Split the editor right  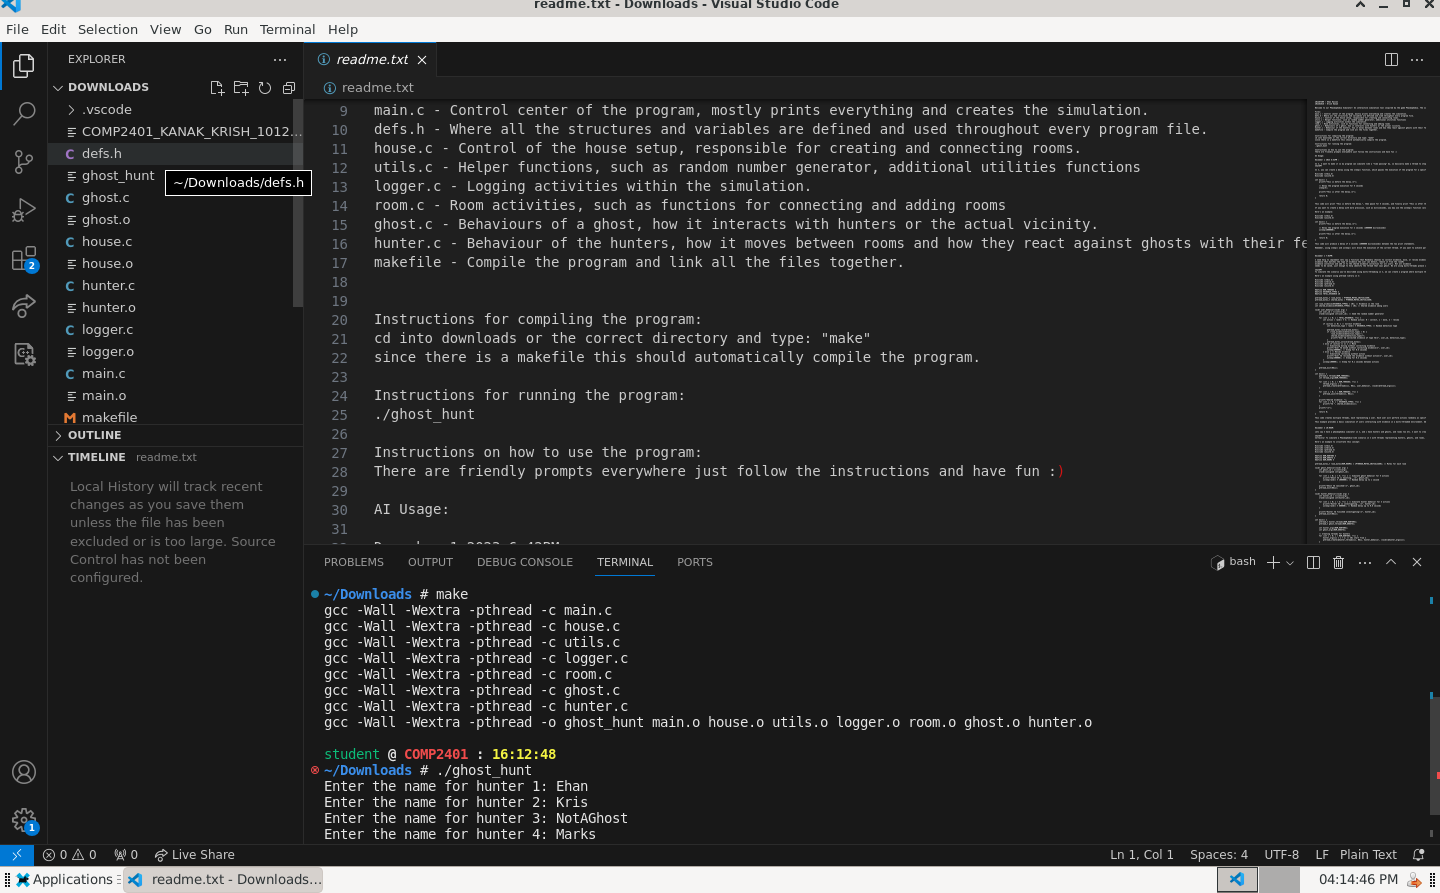(1391, 60)
